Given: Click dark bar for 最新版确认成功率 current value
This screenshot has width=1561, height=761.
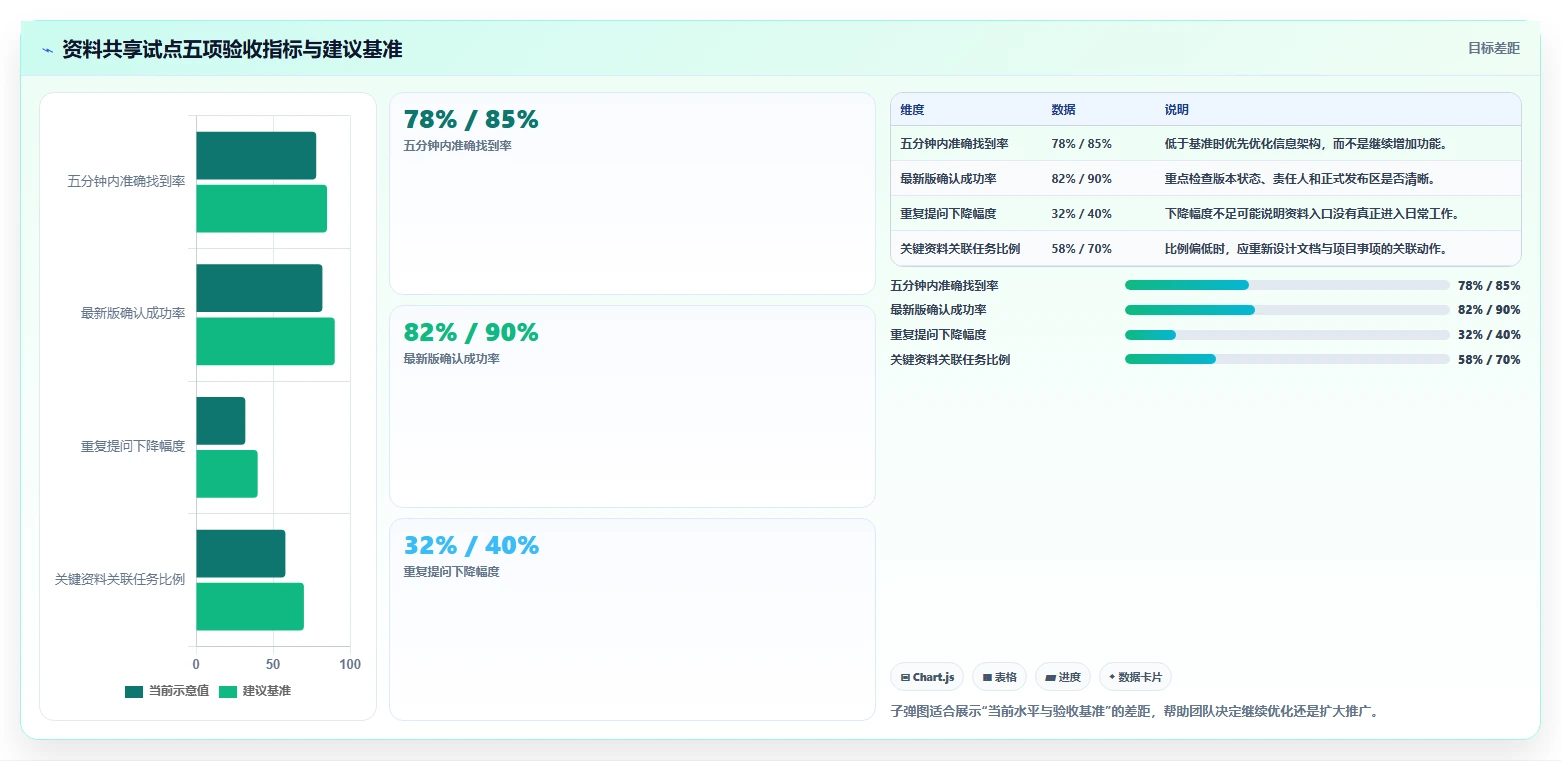Looking at the screenshot, I should tap(259, 288).
